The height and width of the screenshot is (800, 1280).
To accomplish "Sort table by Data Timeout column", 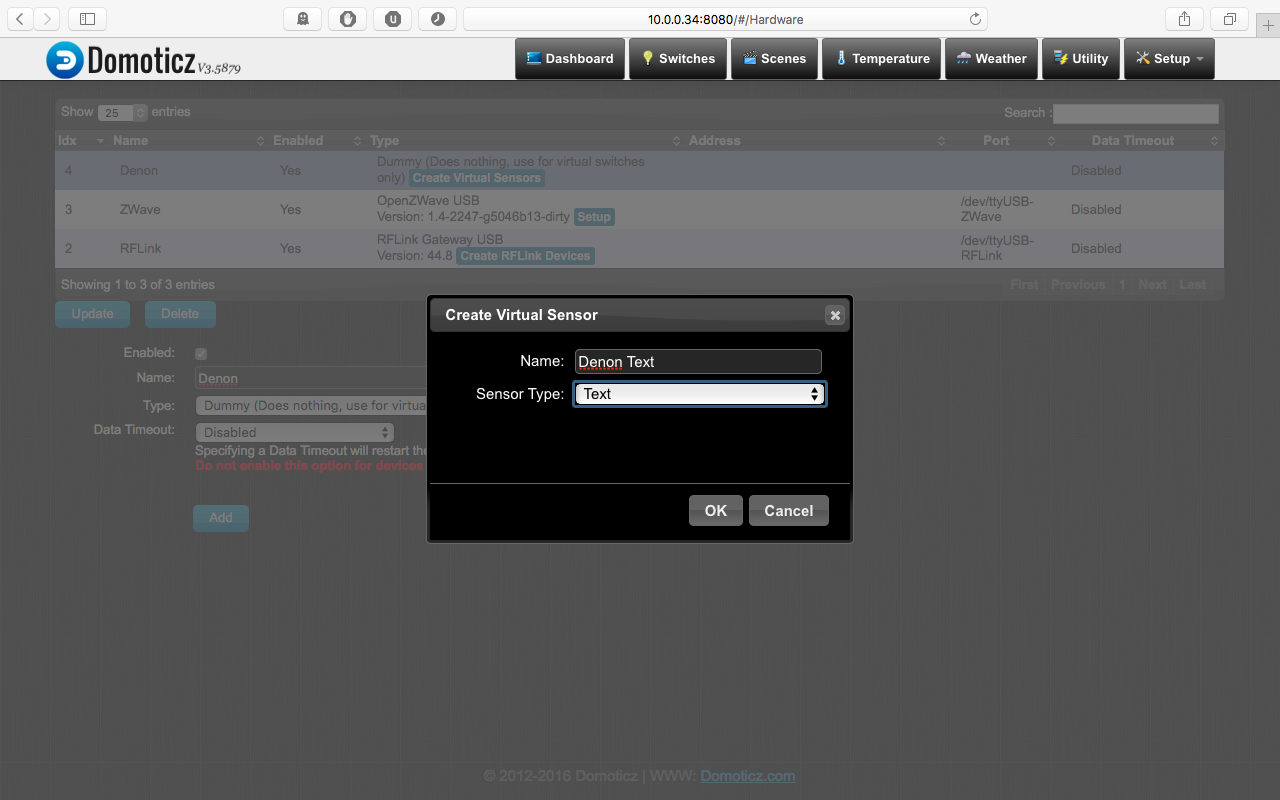I will click(x=1141, y=141).
